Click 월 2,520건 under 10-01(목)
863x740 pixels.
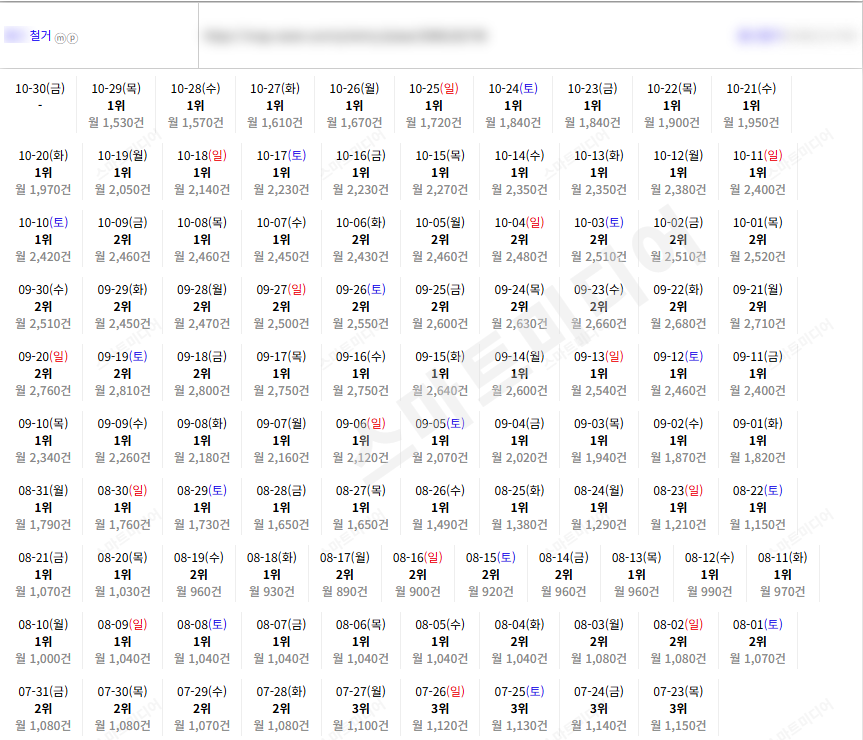[758, 257]
